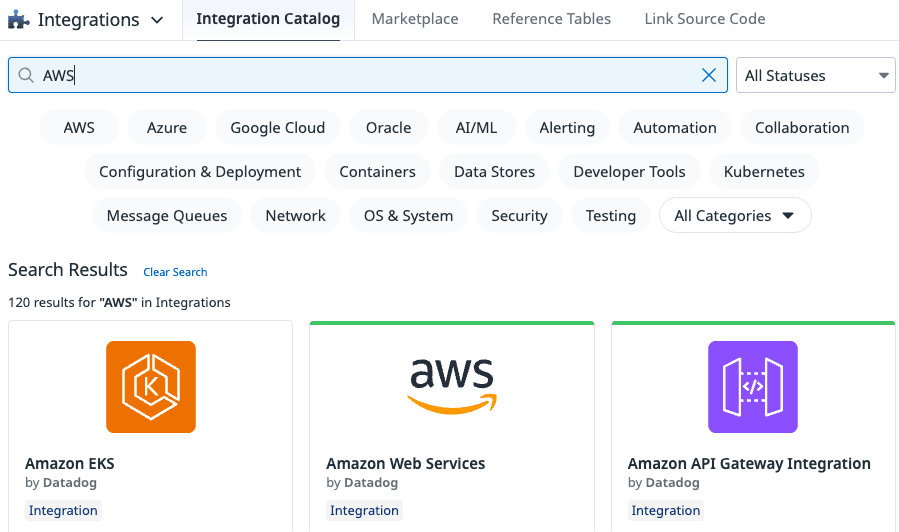Select the Testing category chip

pyautogui.click(x=611, y=216)
